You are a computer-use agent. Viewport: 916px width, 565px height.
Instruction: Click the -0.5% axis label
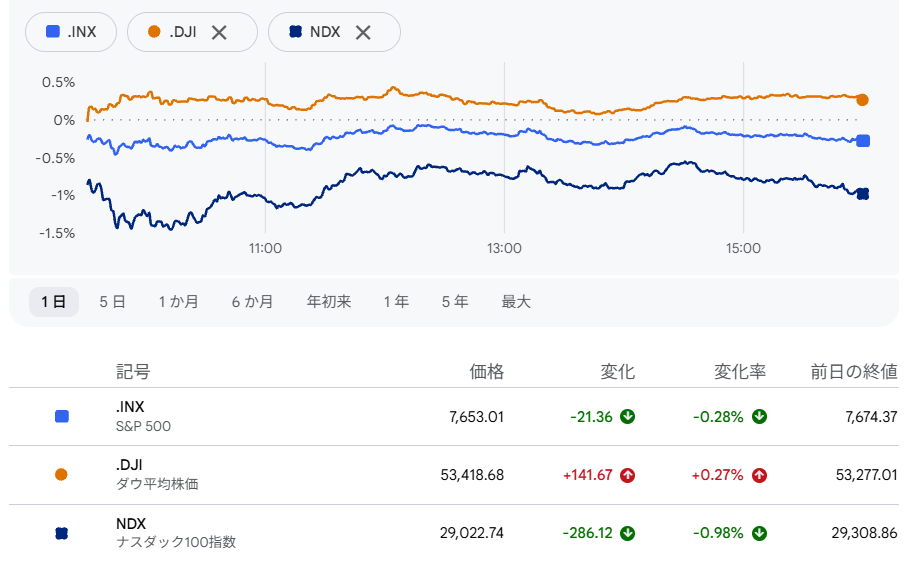click(55, 158)
